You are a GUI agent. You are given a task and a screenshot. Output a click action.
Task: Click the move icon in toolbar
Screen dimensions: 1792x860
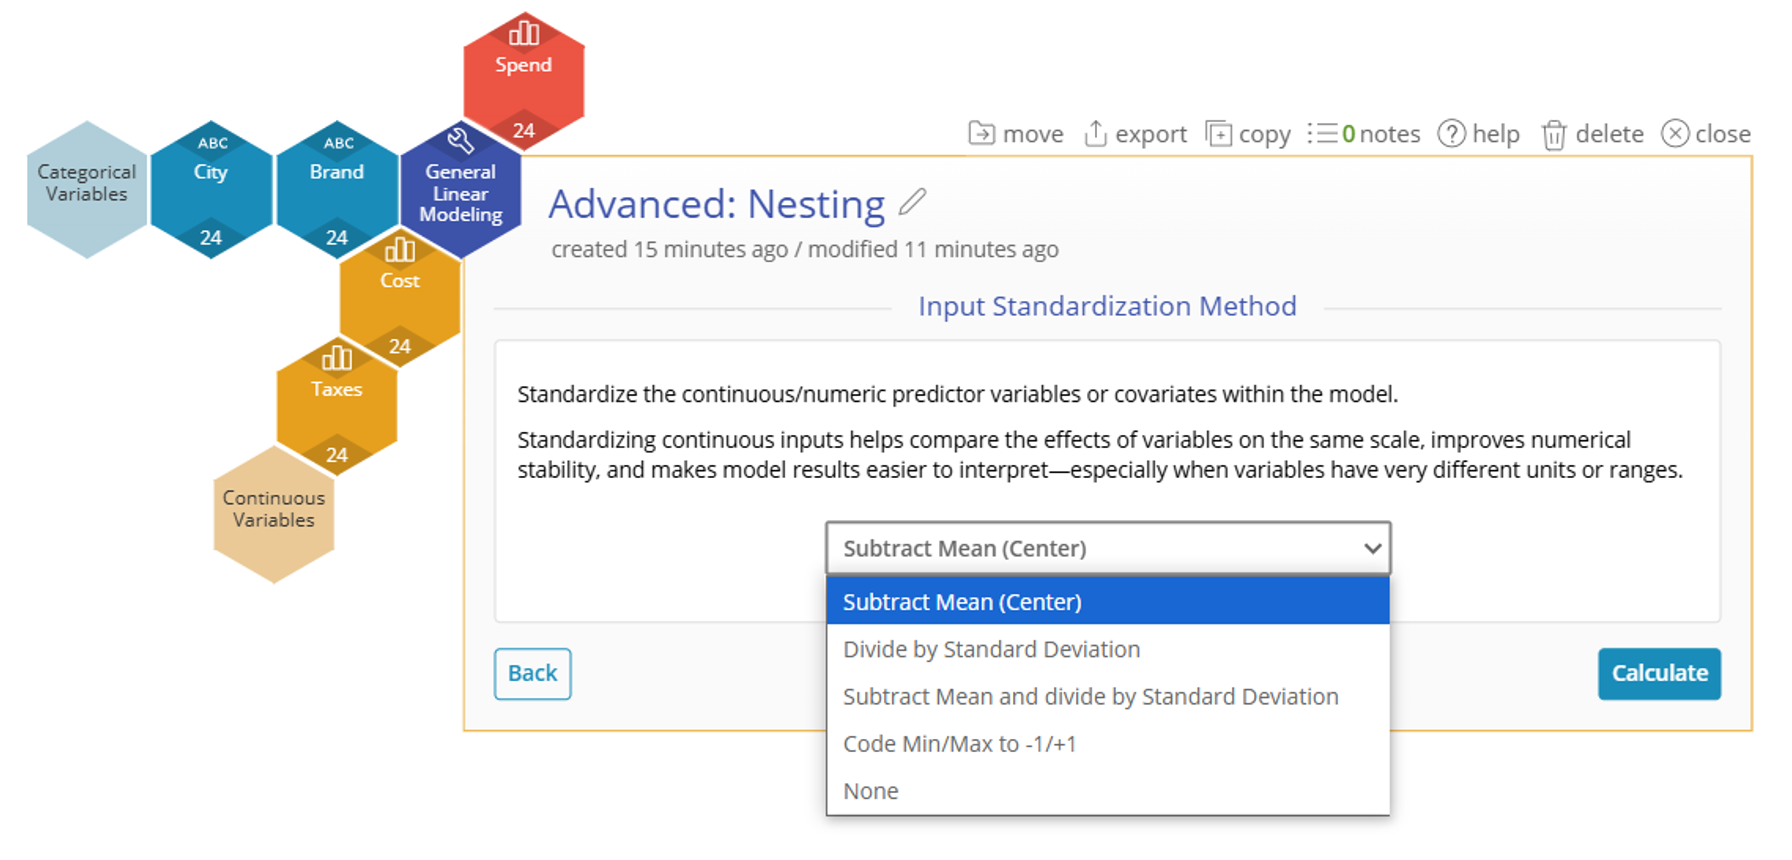pos(982,133)
